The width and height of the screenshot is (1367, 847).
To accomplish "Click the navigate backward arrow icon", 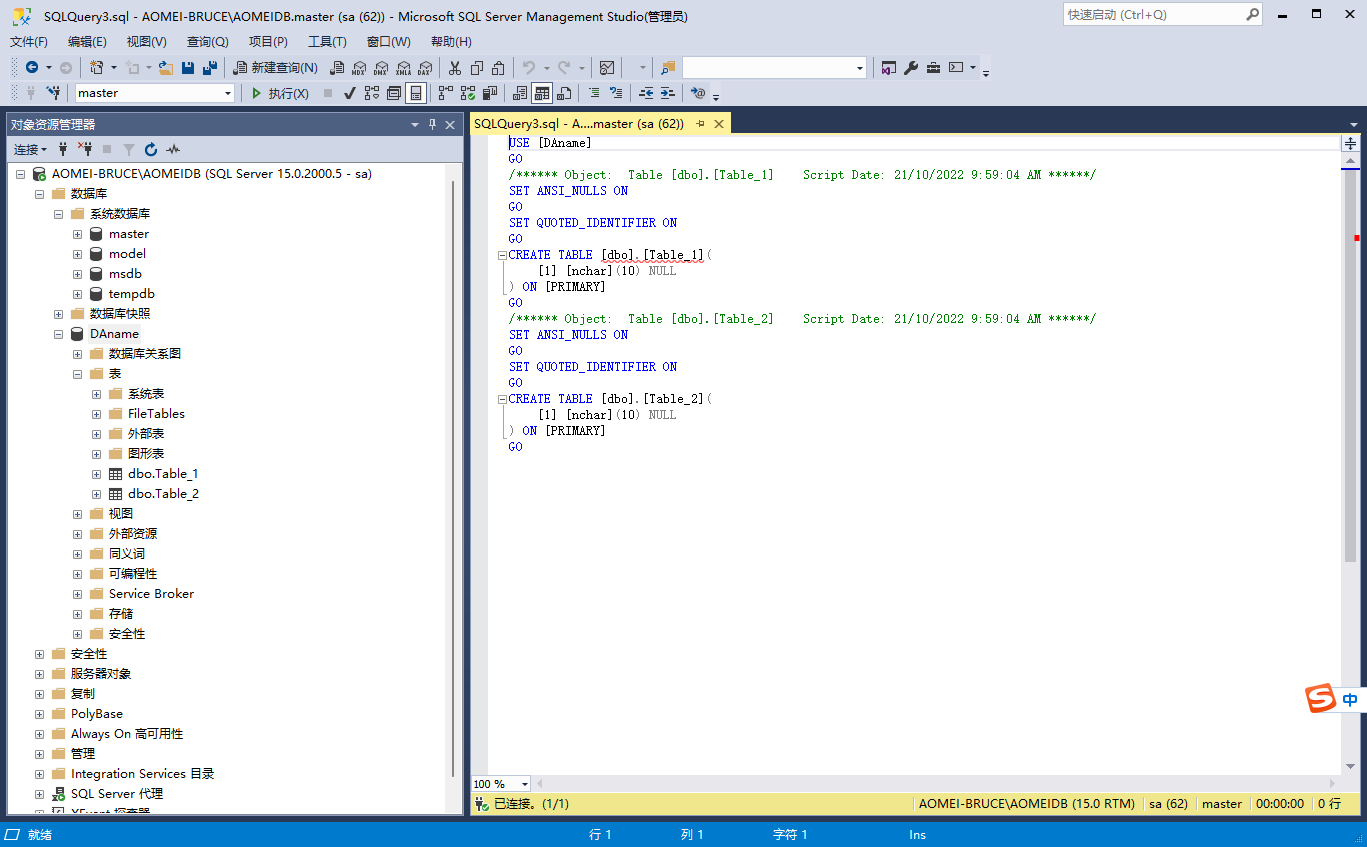I will [x=32, y=67].
